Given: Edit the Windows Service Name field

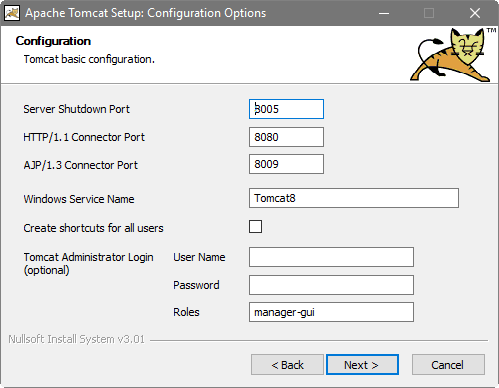Looking at the screenshot, I should [x=354, y=198].
